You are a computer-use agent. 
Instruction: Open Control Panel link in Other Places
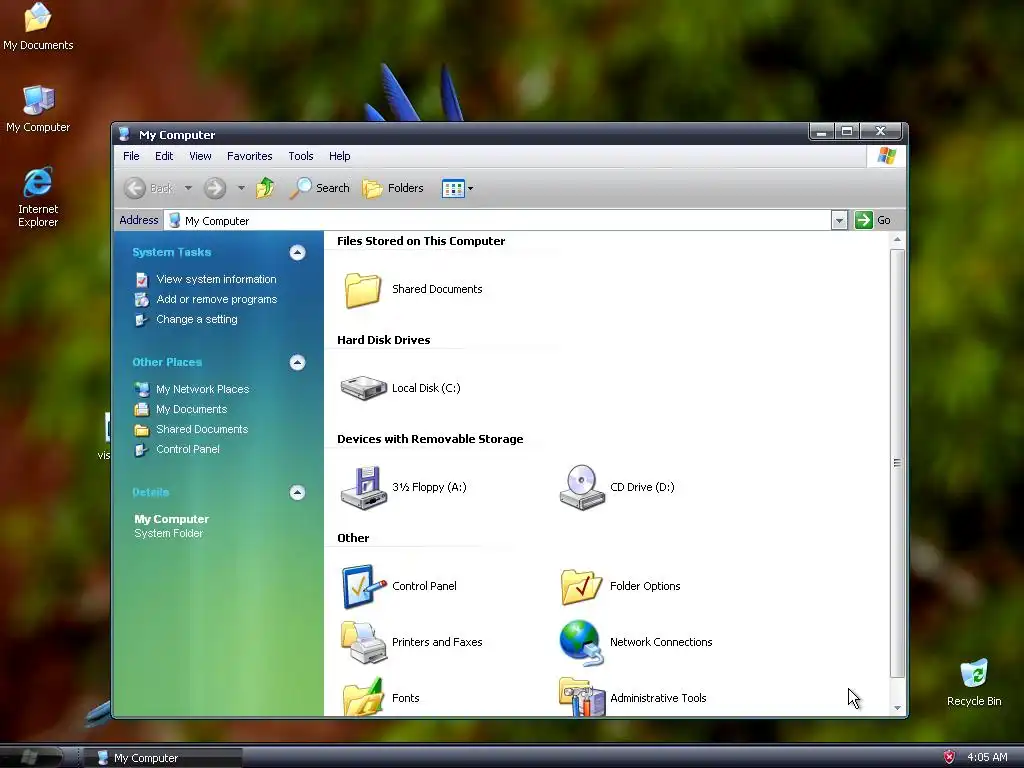click(x=187, y=449)
